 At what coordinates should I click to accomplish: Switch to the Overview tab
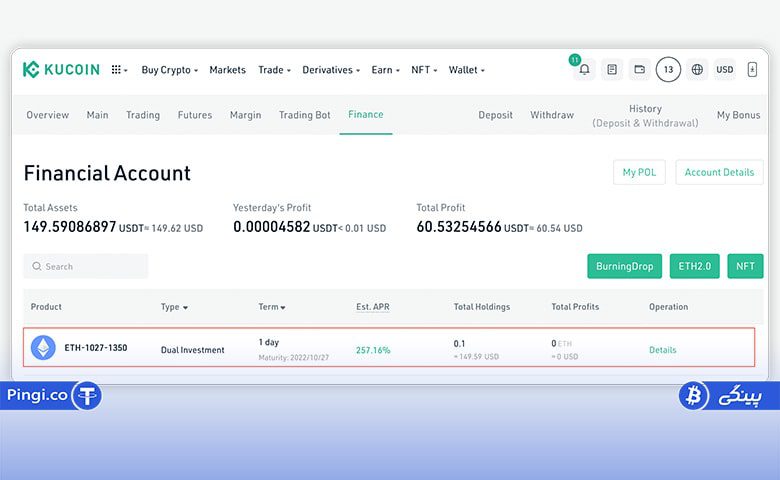(x=48, y=115)
